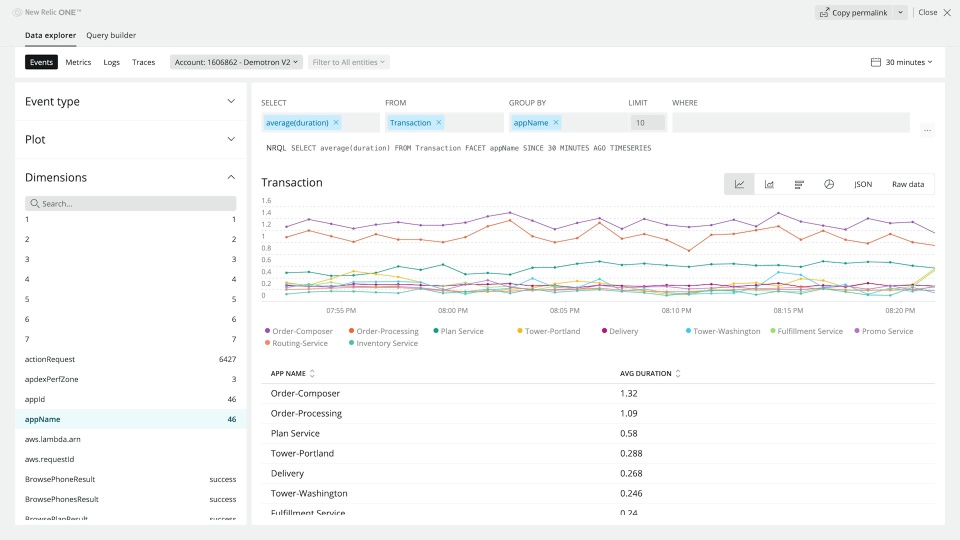Image resolution: width=960 pixels, height=540 pixels.
Task: Click the Plan Service table row
Action: (x=598, y=433)
